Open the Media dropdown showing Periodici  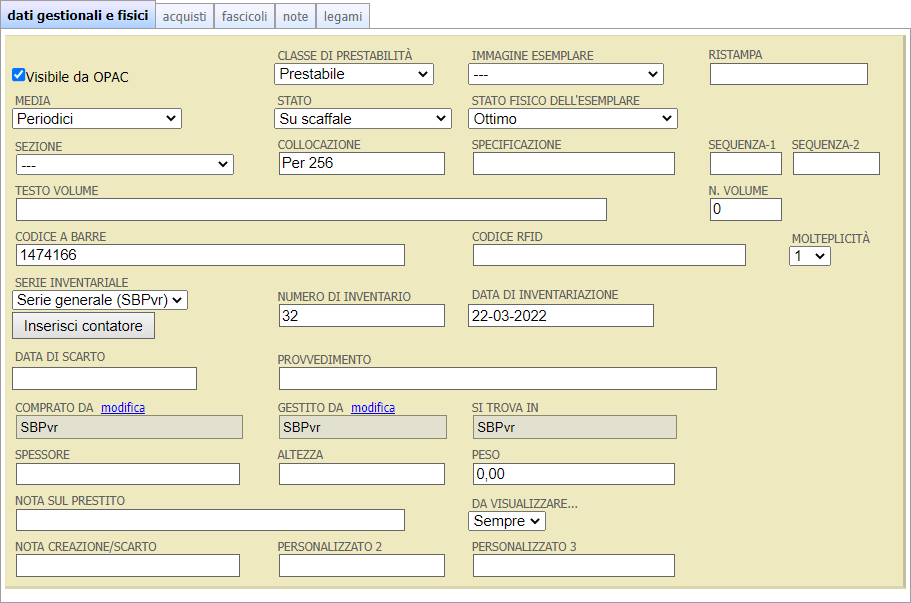(97, 119)
